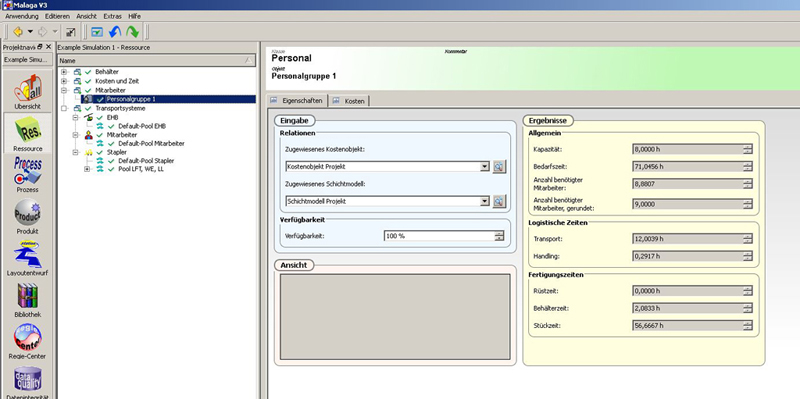Collapse the Stapler tree node

click(76, 153)
